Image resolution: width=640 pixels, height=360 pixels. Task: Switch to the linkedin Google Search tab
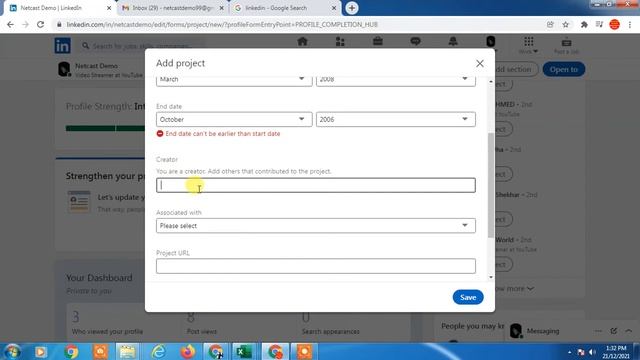(x=283, y=8)
